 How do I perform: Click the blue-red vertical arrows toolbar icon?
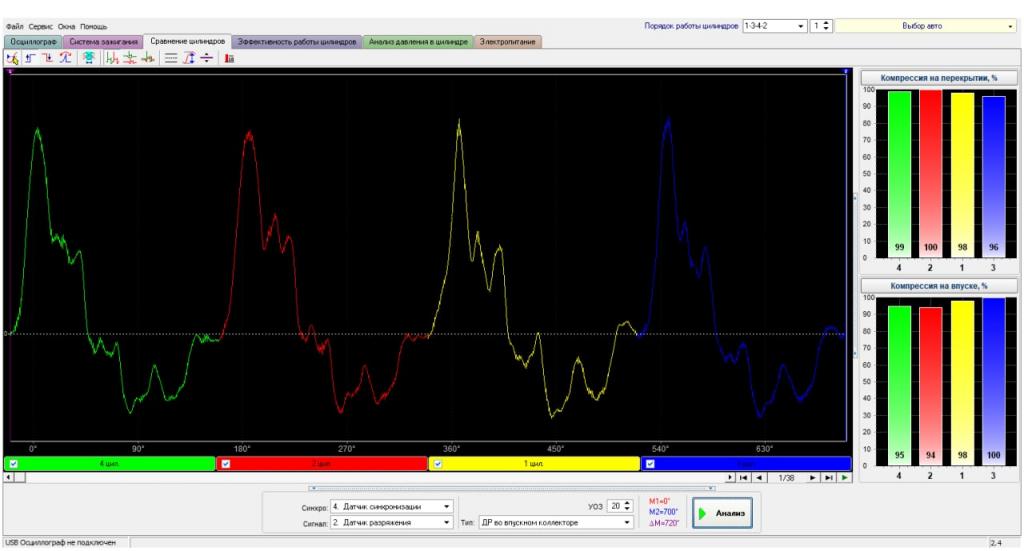coord(189,58)
